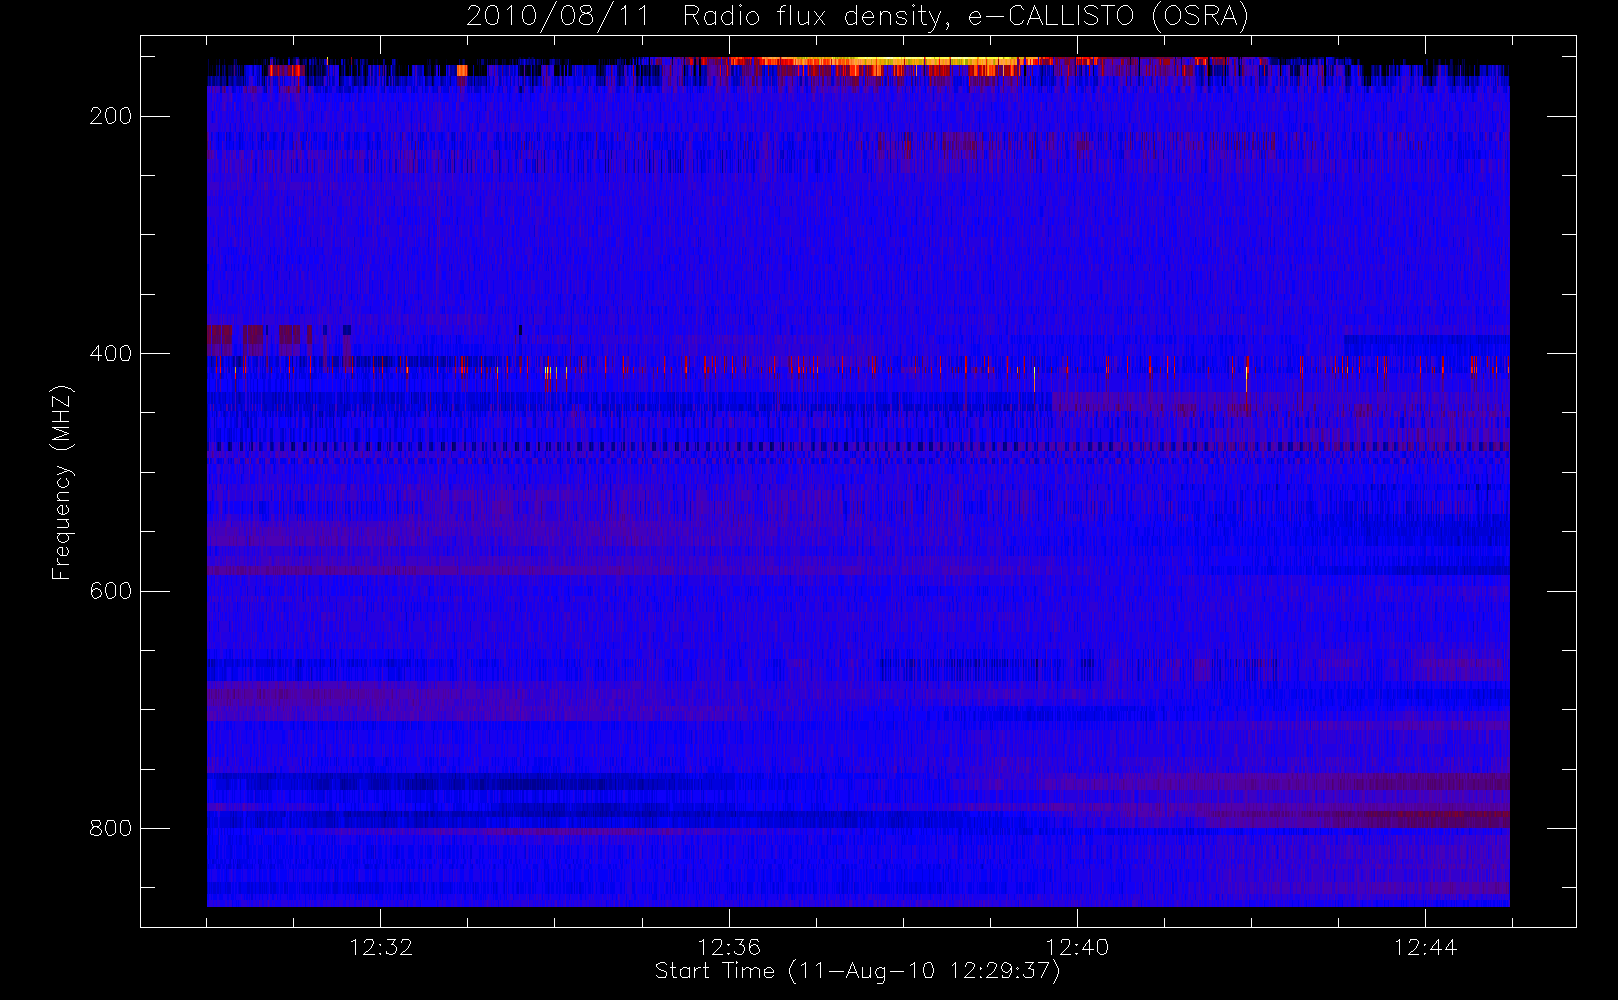The image size is (1618, 1000).
Task: Click the 12:40 time tick label
Action: coord(1077,947)
